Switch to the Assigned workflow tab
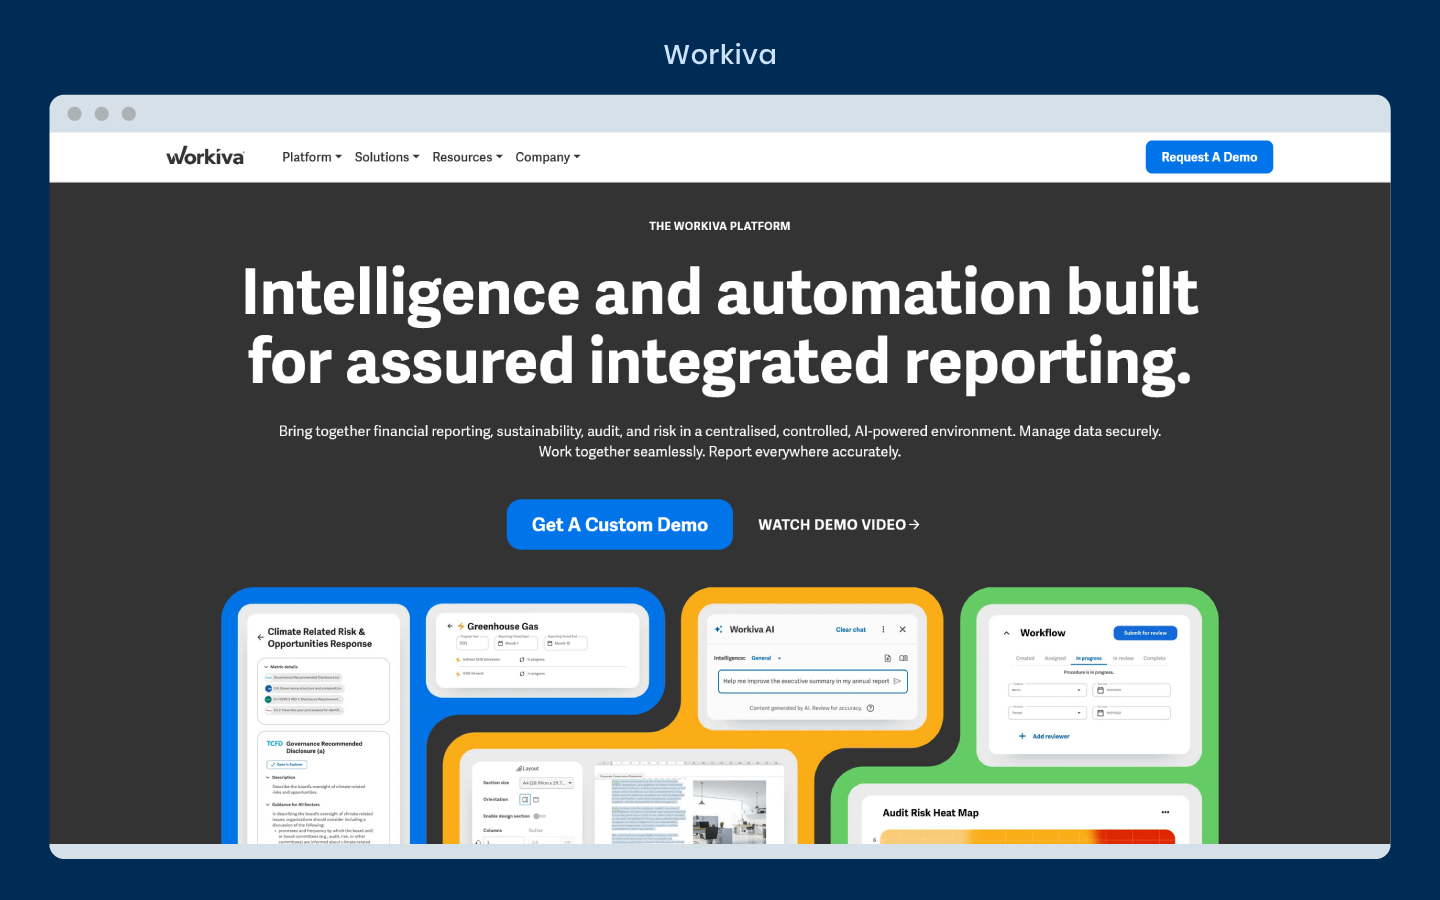The height and width of the screenshot is (900, 1440). point(1055,658)
